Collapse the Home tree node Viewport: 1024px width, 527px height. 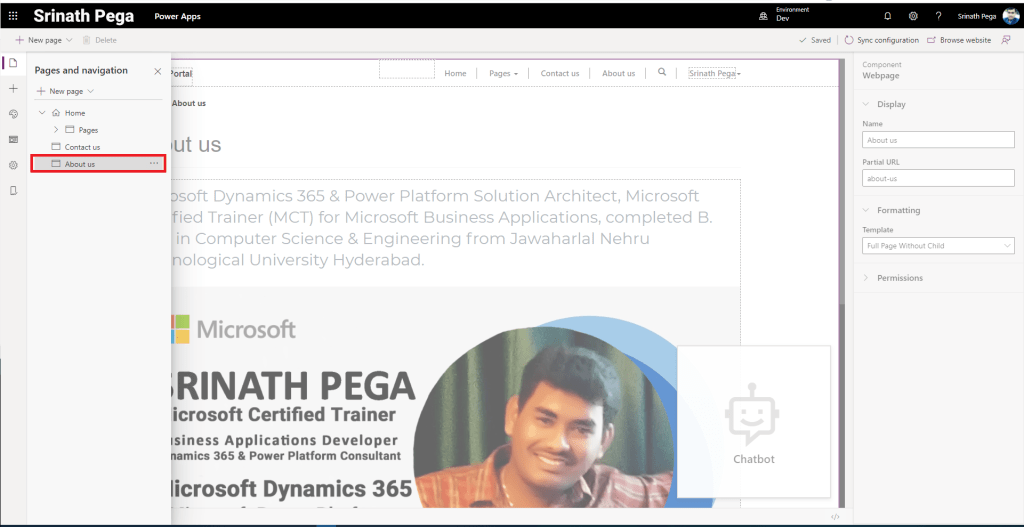(x=42, y=113)
